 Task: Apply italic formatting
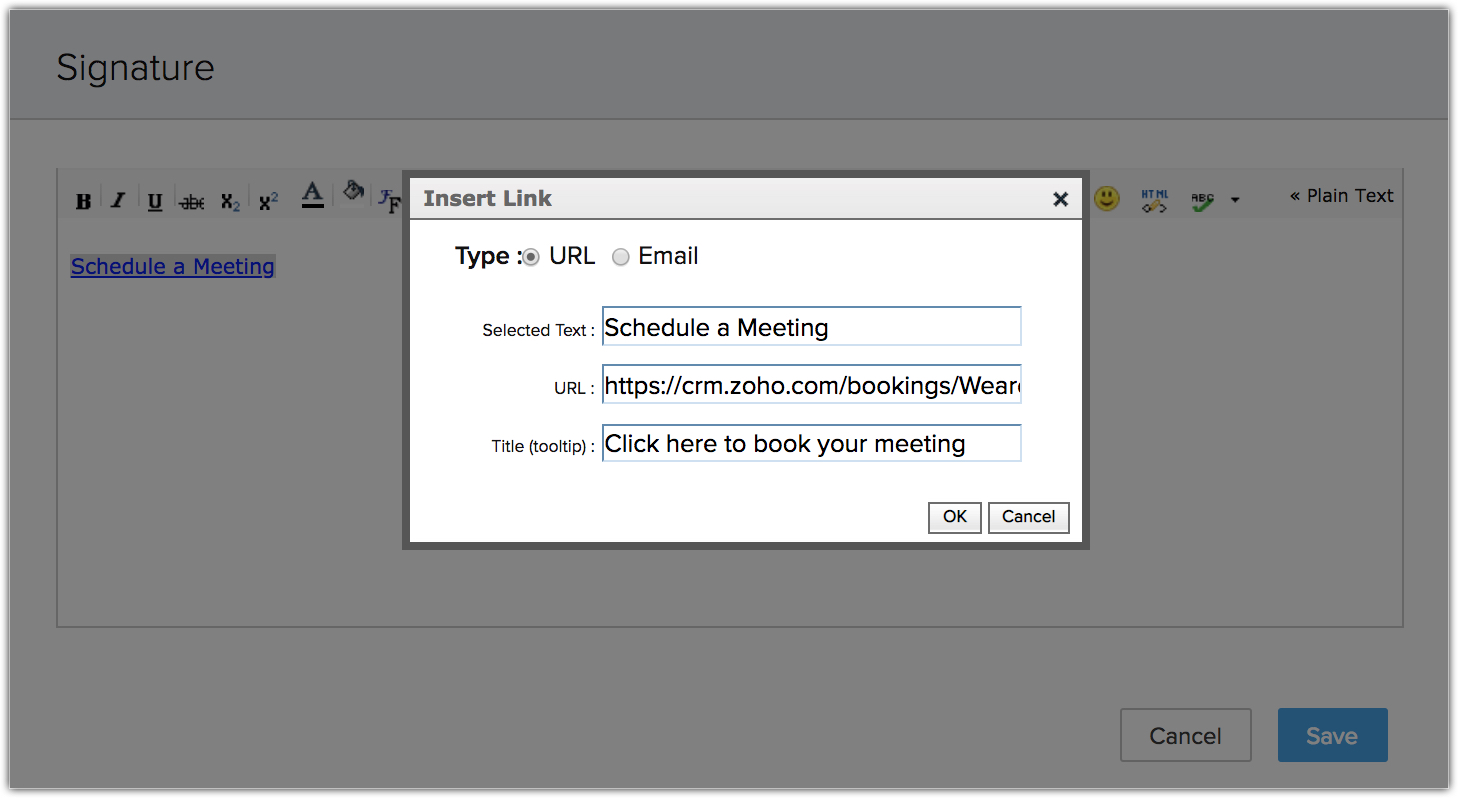pos(118,200)
